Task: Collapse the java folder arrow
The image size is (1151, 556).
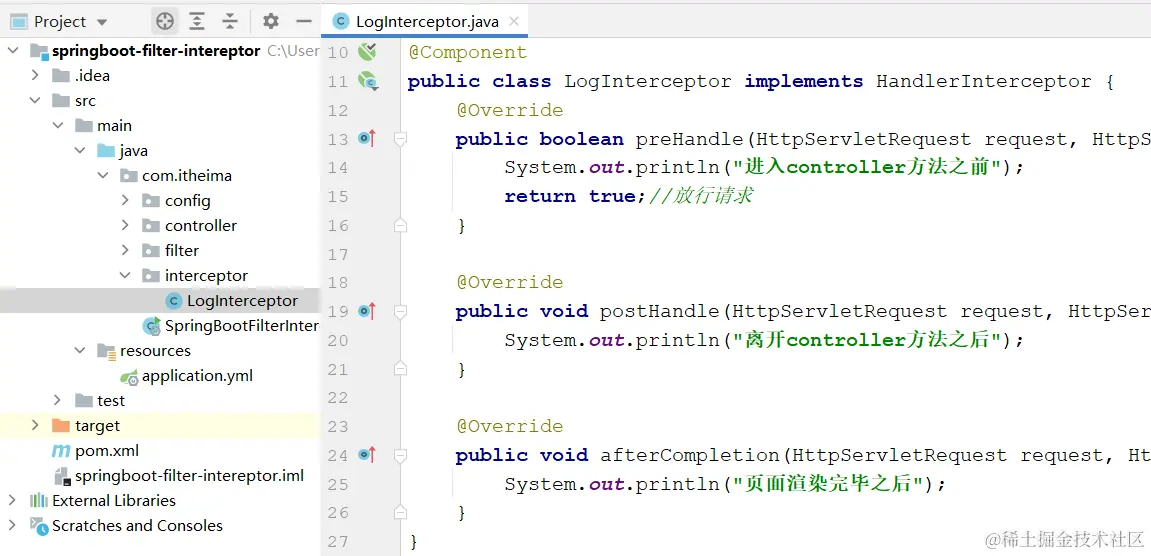Action: point(80,151)
